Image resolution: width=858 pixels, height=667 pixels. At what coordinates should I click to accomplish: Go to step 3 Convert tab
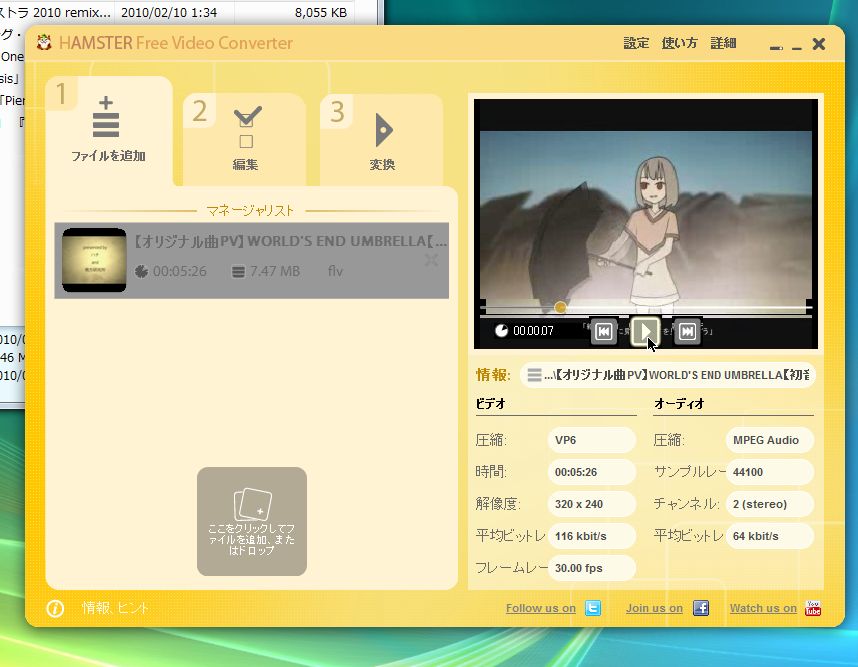click(381, 140)
